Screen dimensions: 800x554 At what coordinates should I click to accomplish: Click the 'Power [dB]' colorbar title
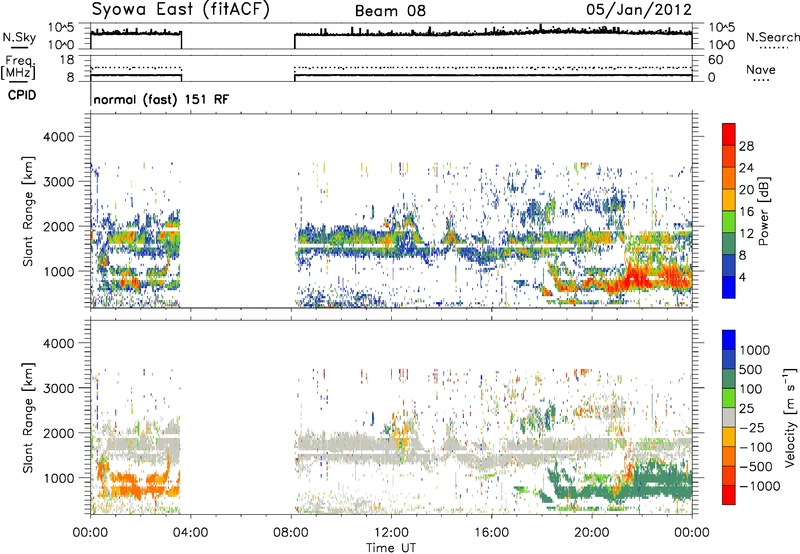(x=764, y=211)
